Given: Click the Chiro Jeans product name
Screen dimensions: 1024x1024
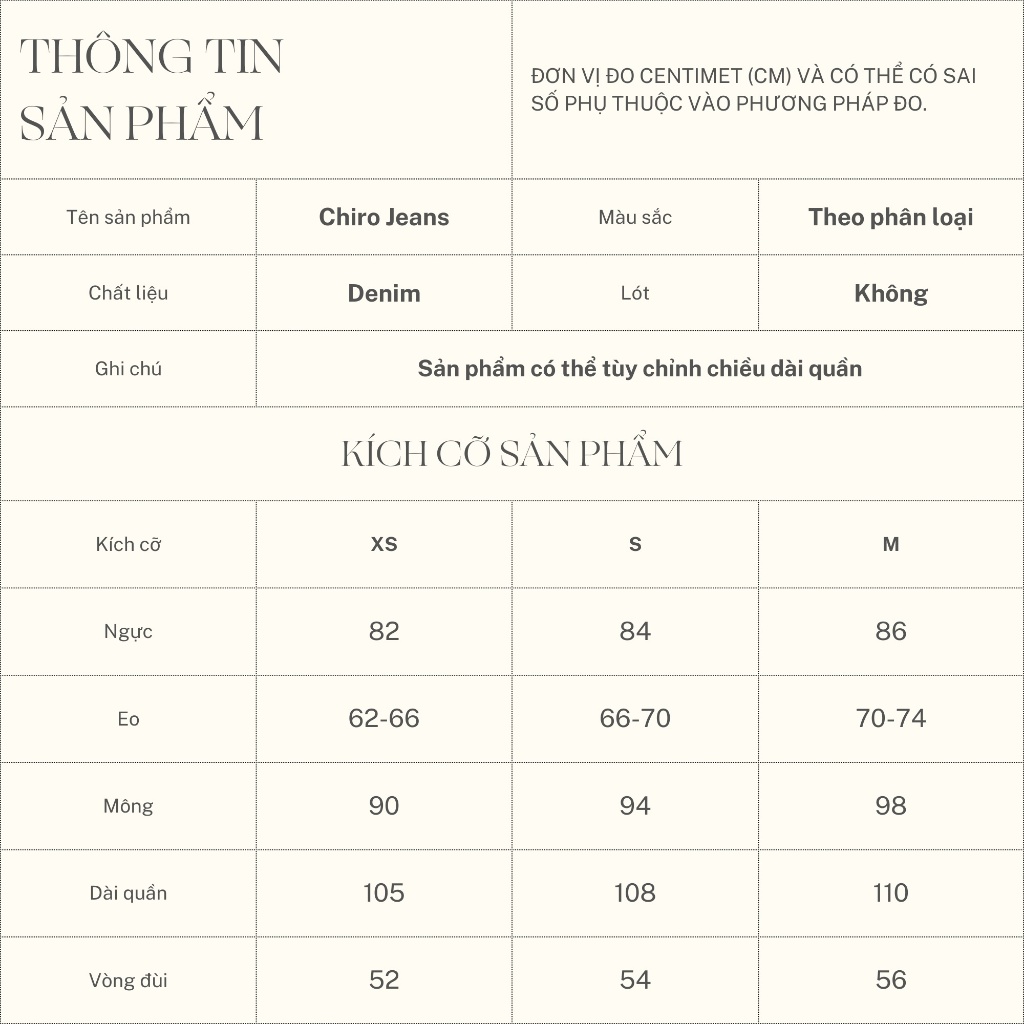Looking at the screenshot, I should 384,217.
